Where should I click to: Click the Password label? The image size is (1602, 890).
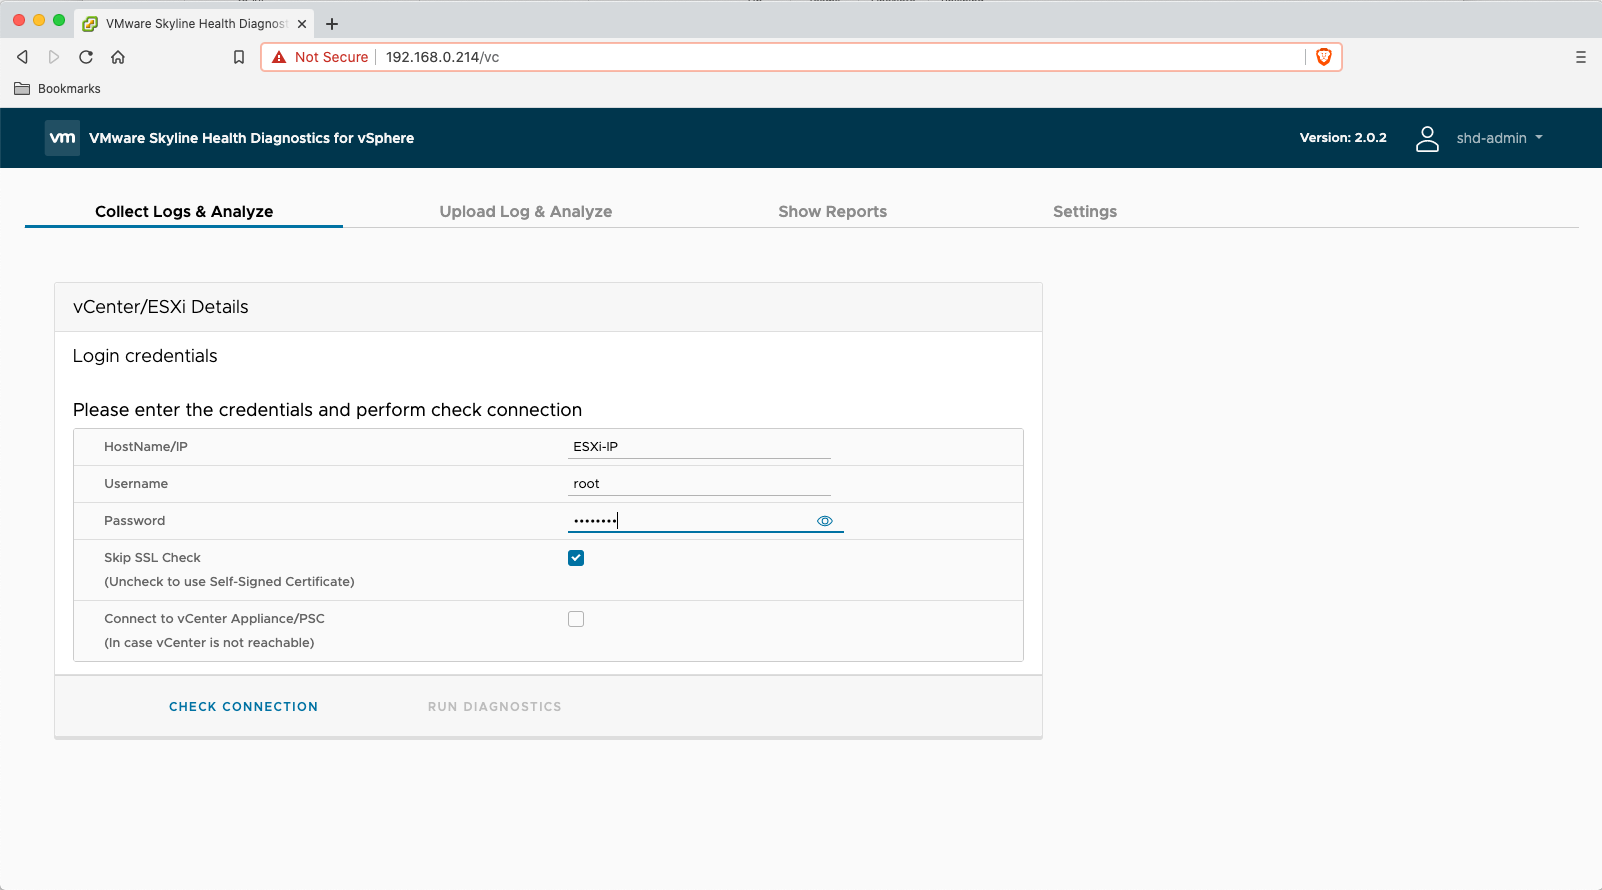coord(134,521)
